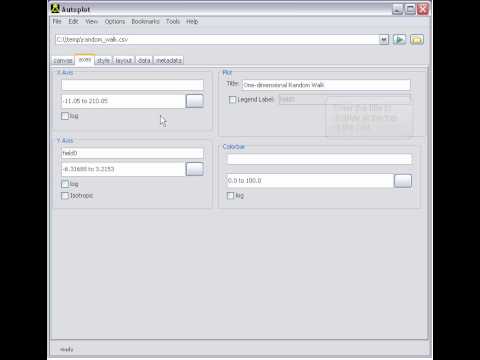
Task: Click the Colorbar range field
Action: (x=310, y=181)
